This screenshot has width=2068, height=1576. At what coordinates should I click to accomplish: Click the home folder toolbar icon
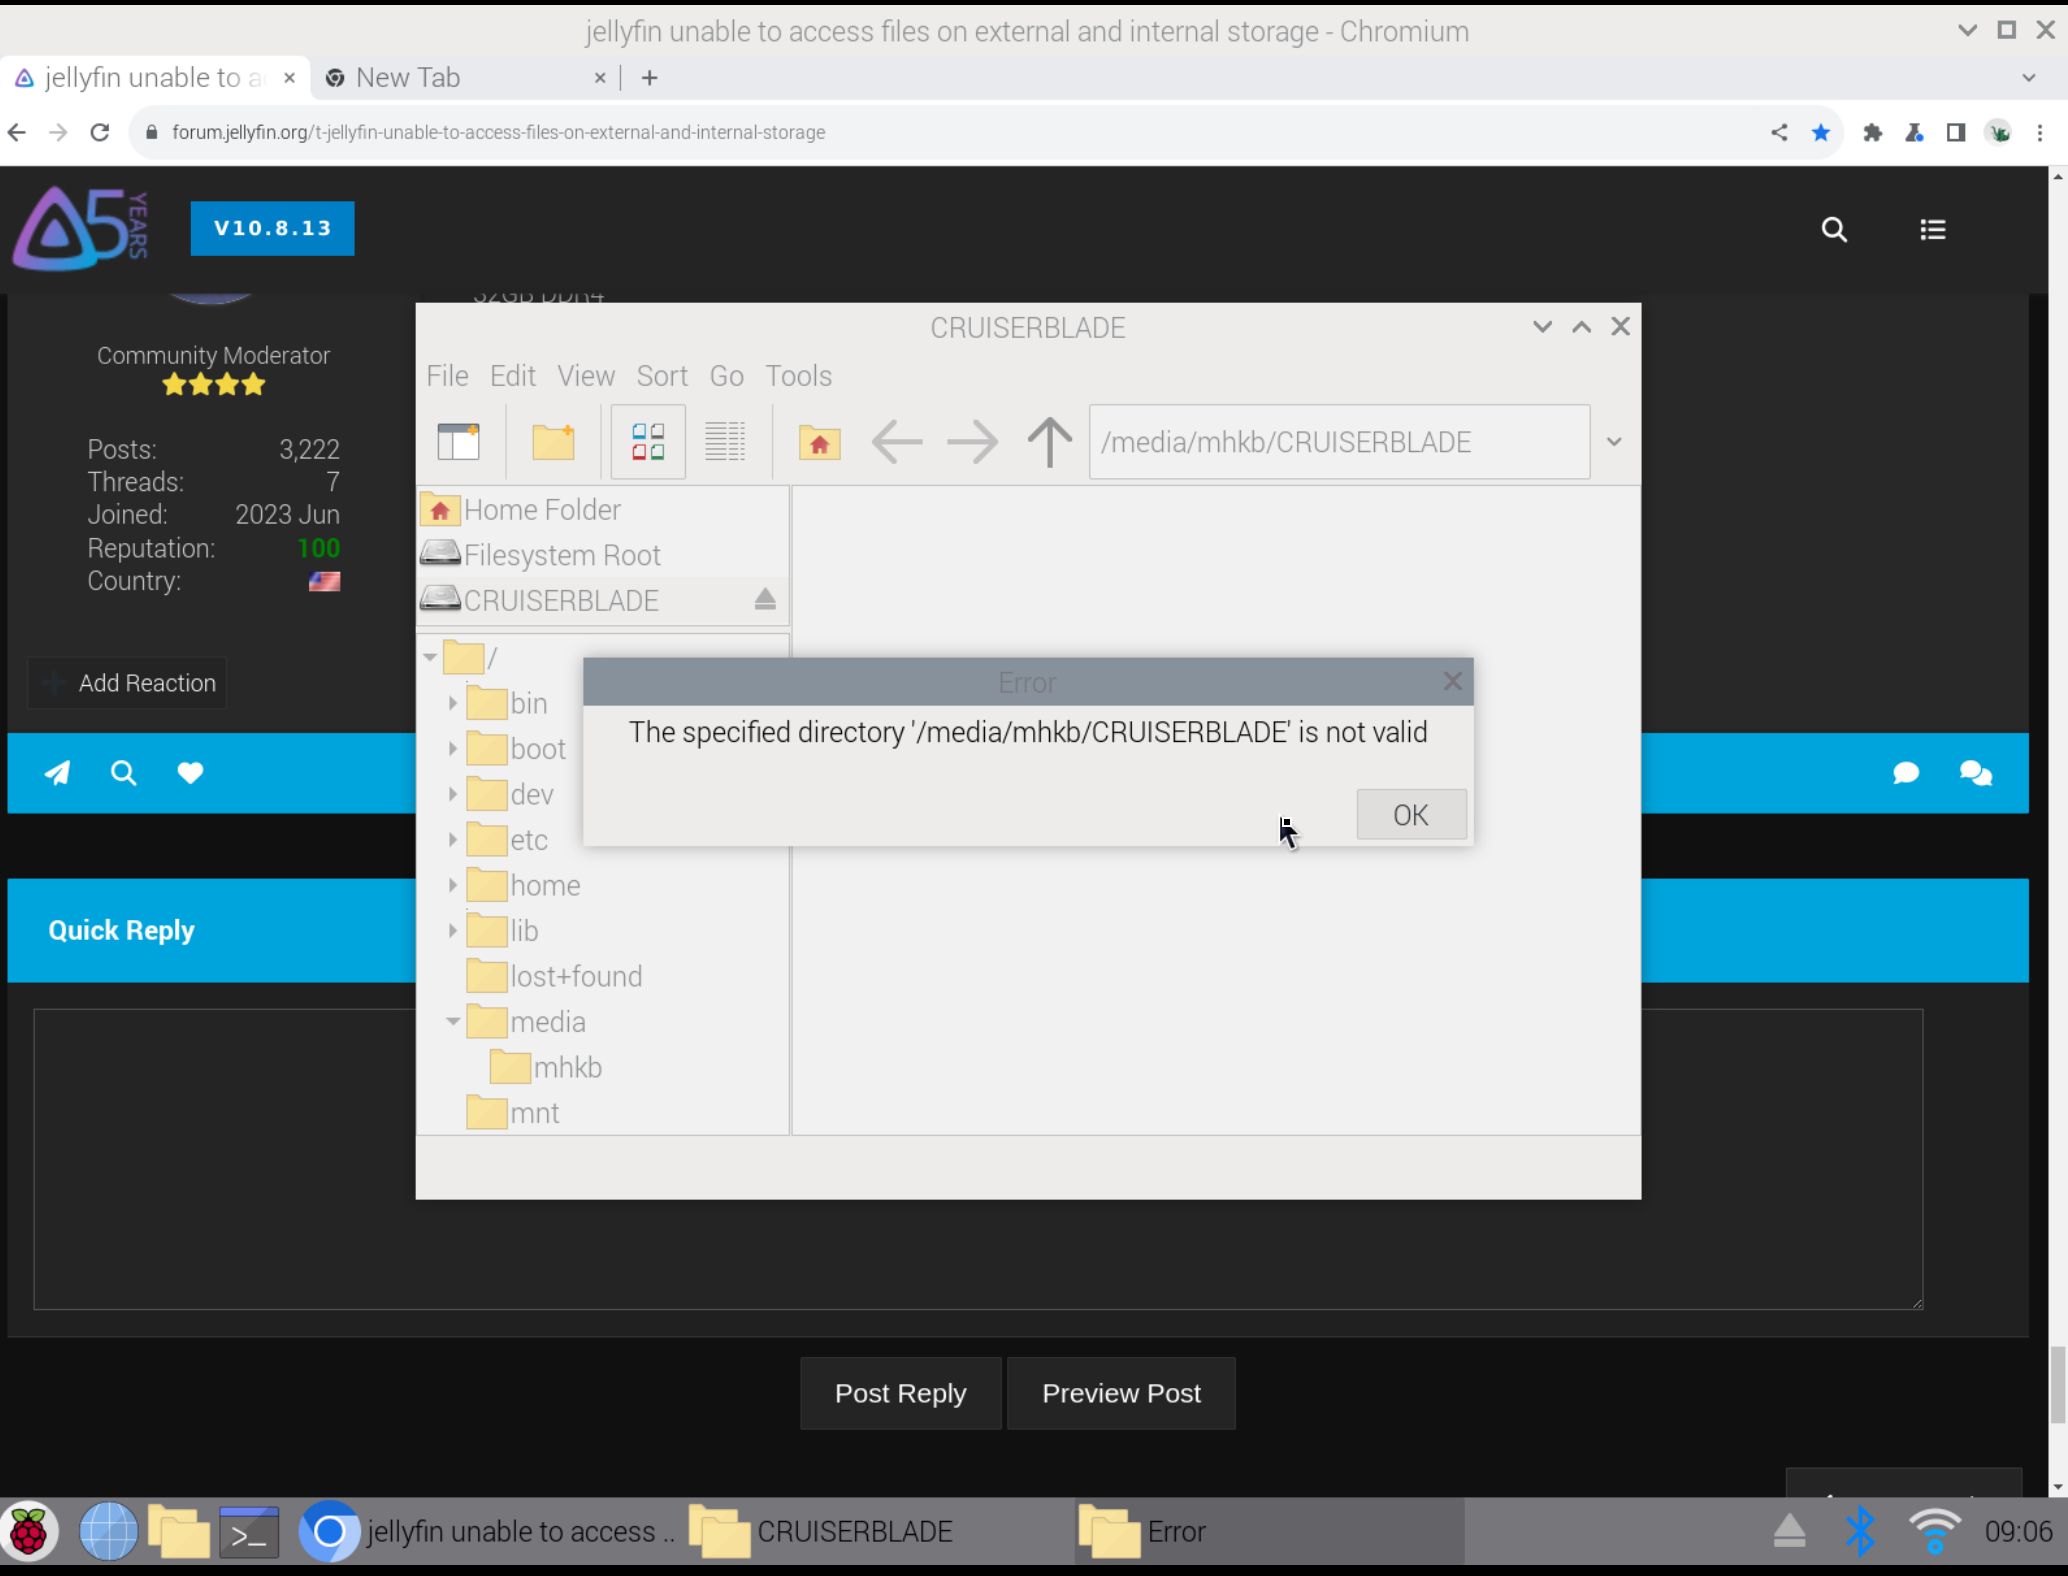(x=819, y=442)
